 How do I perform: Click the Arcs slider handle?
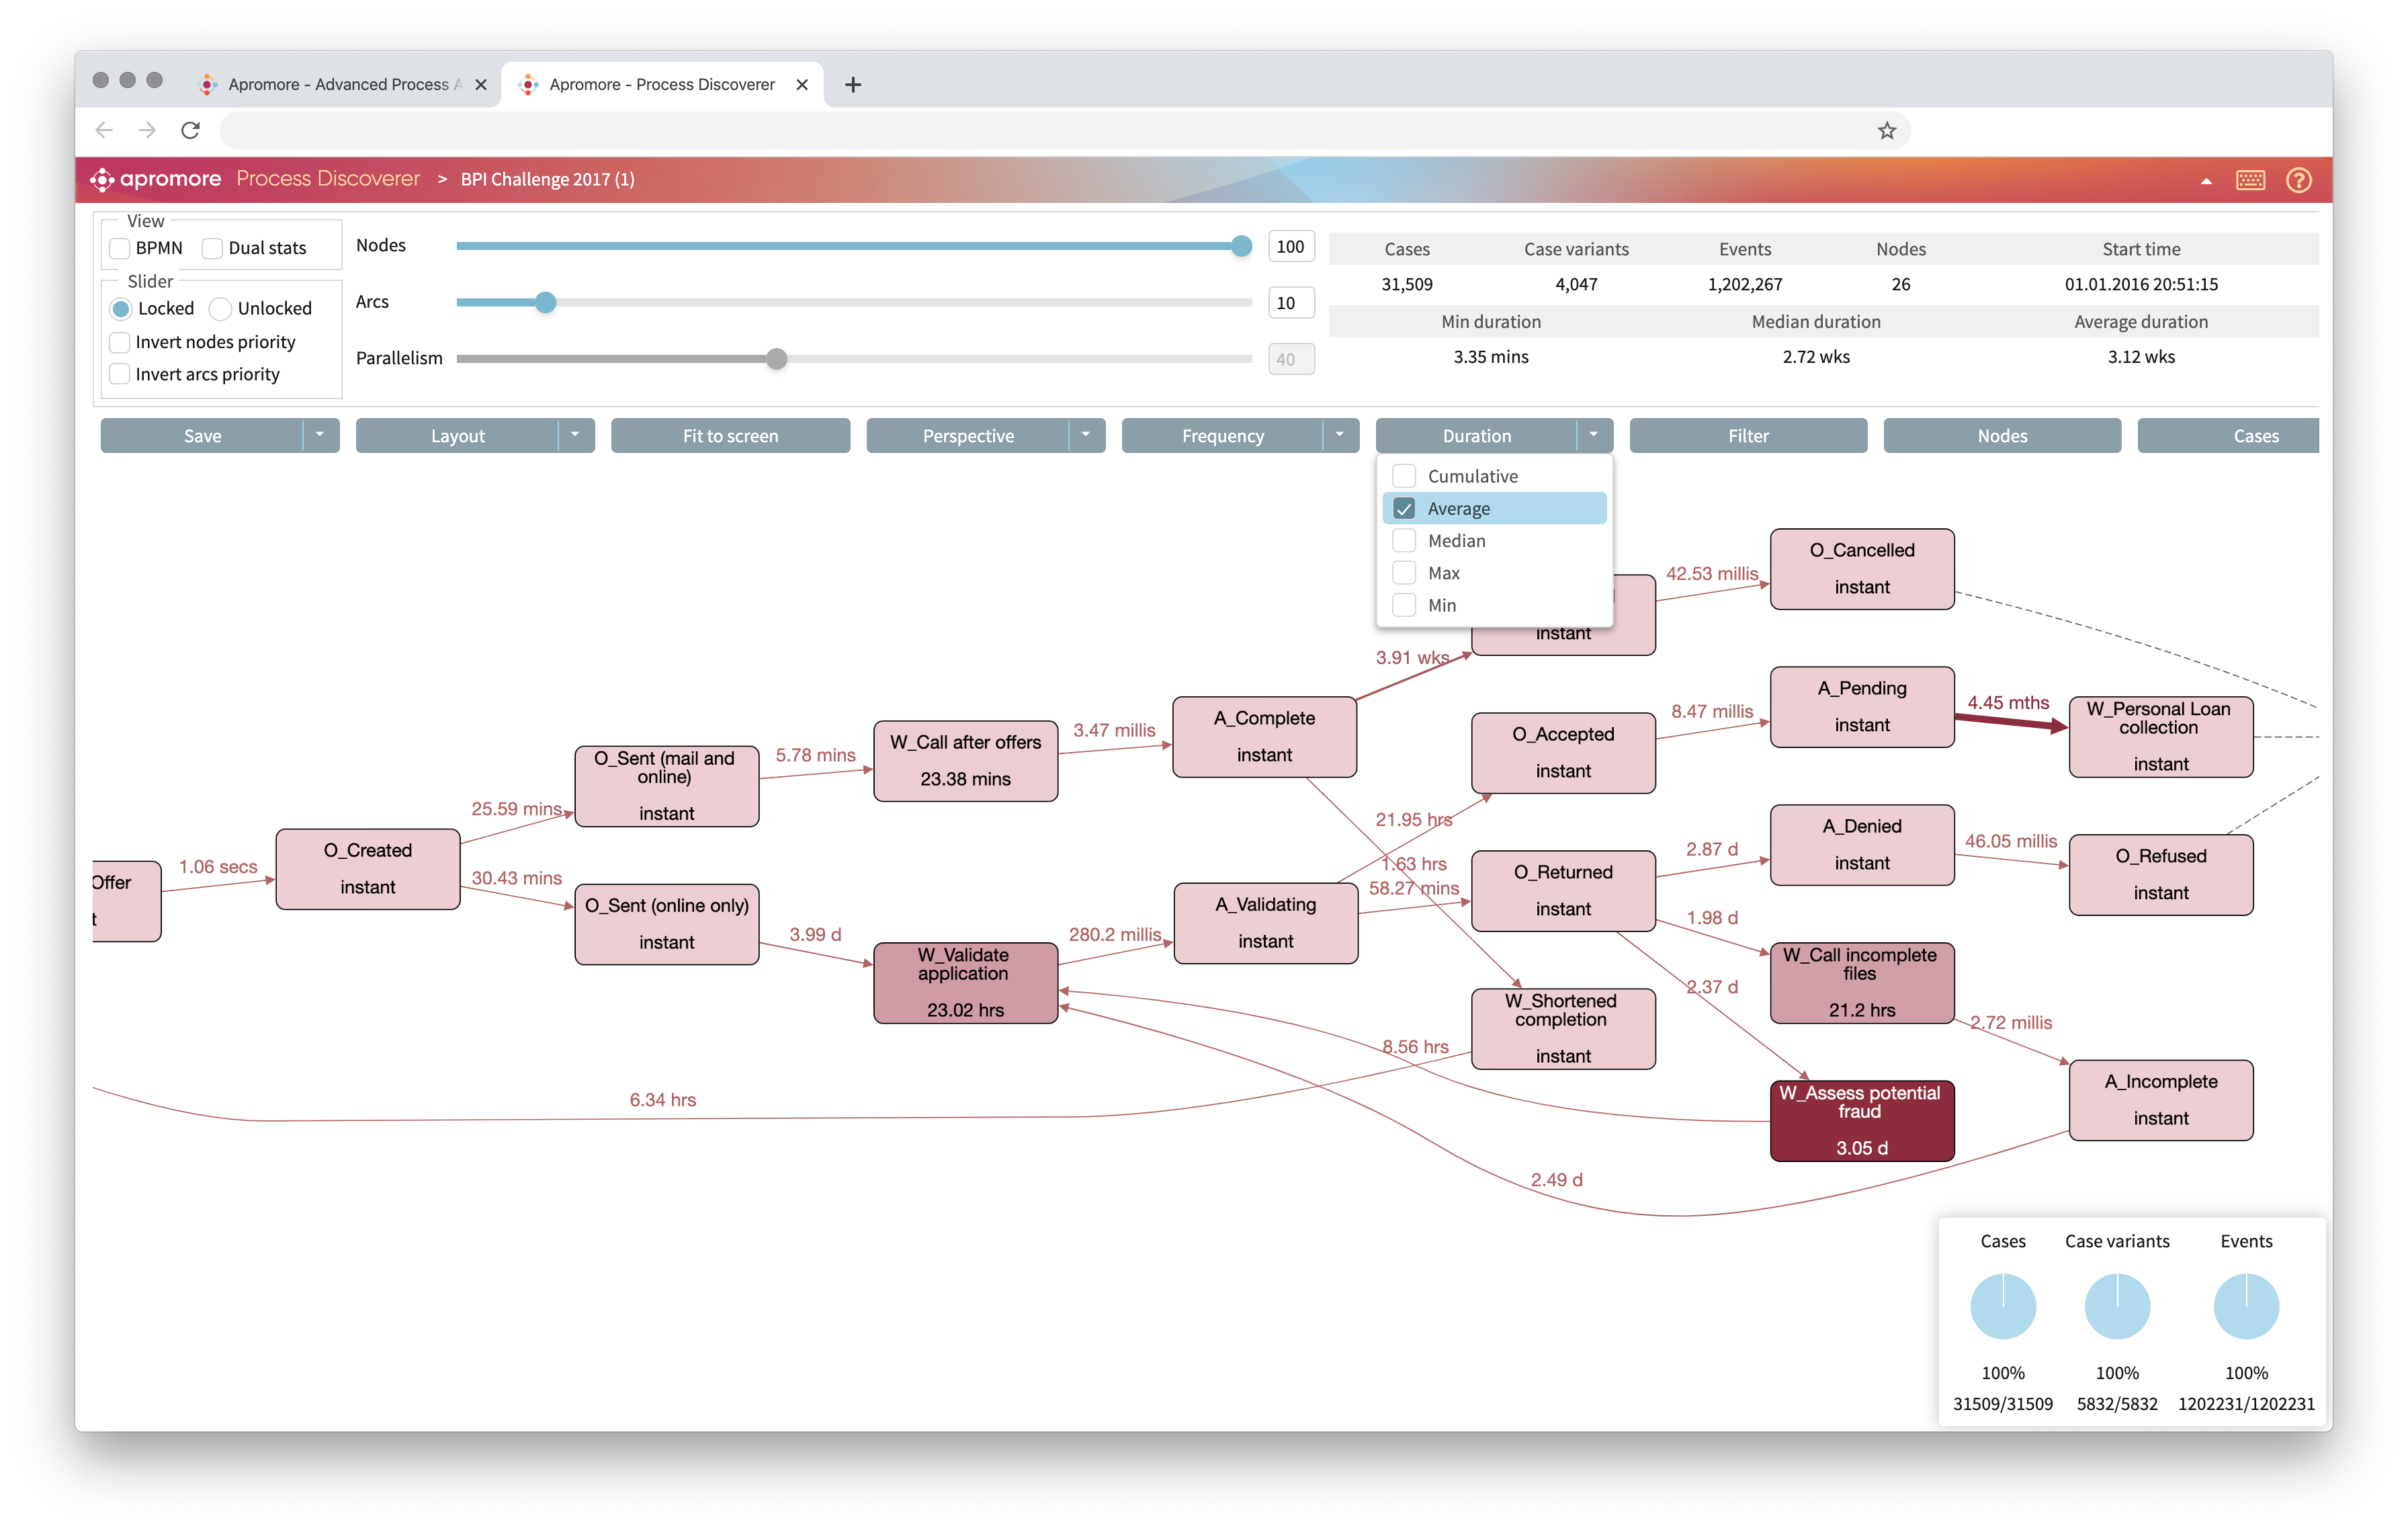point(545,302)
